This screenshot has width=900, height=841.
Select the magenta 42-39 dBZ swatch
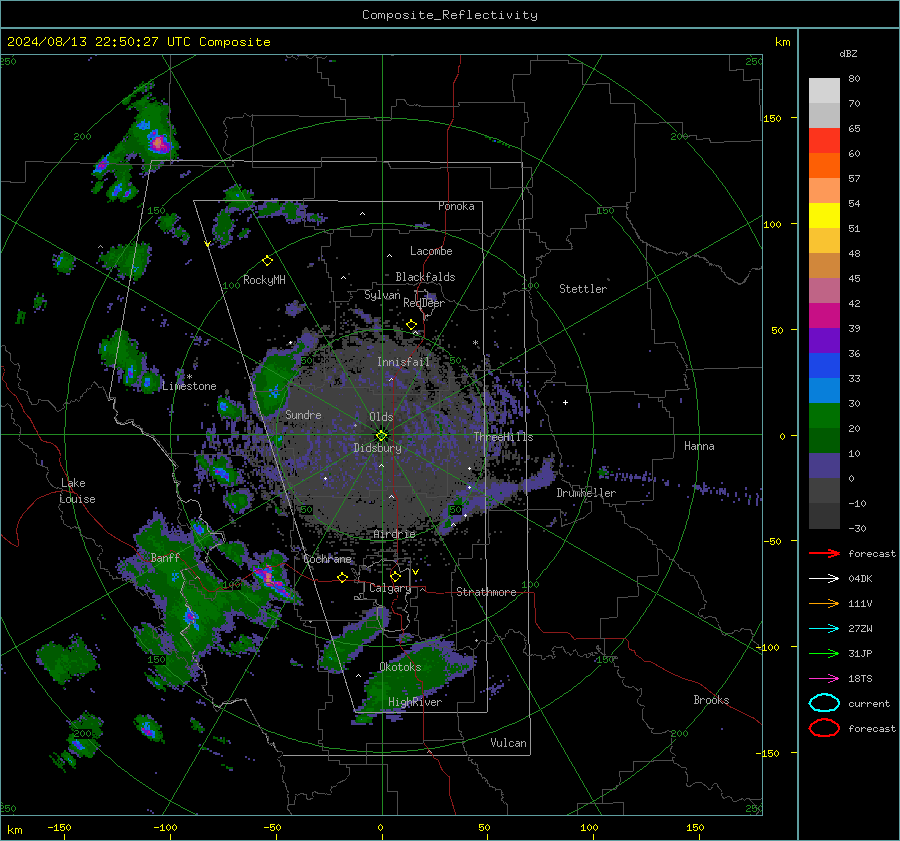click(824, 316)
